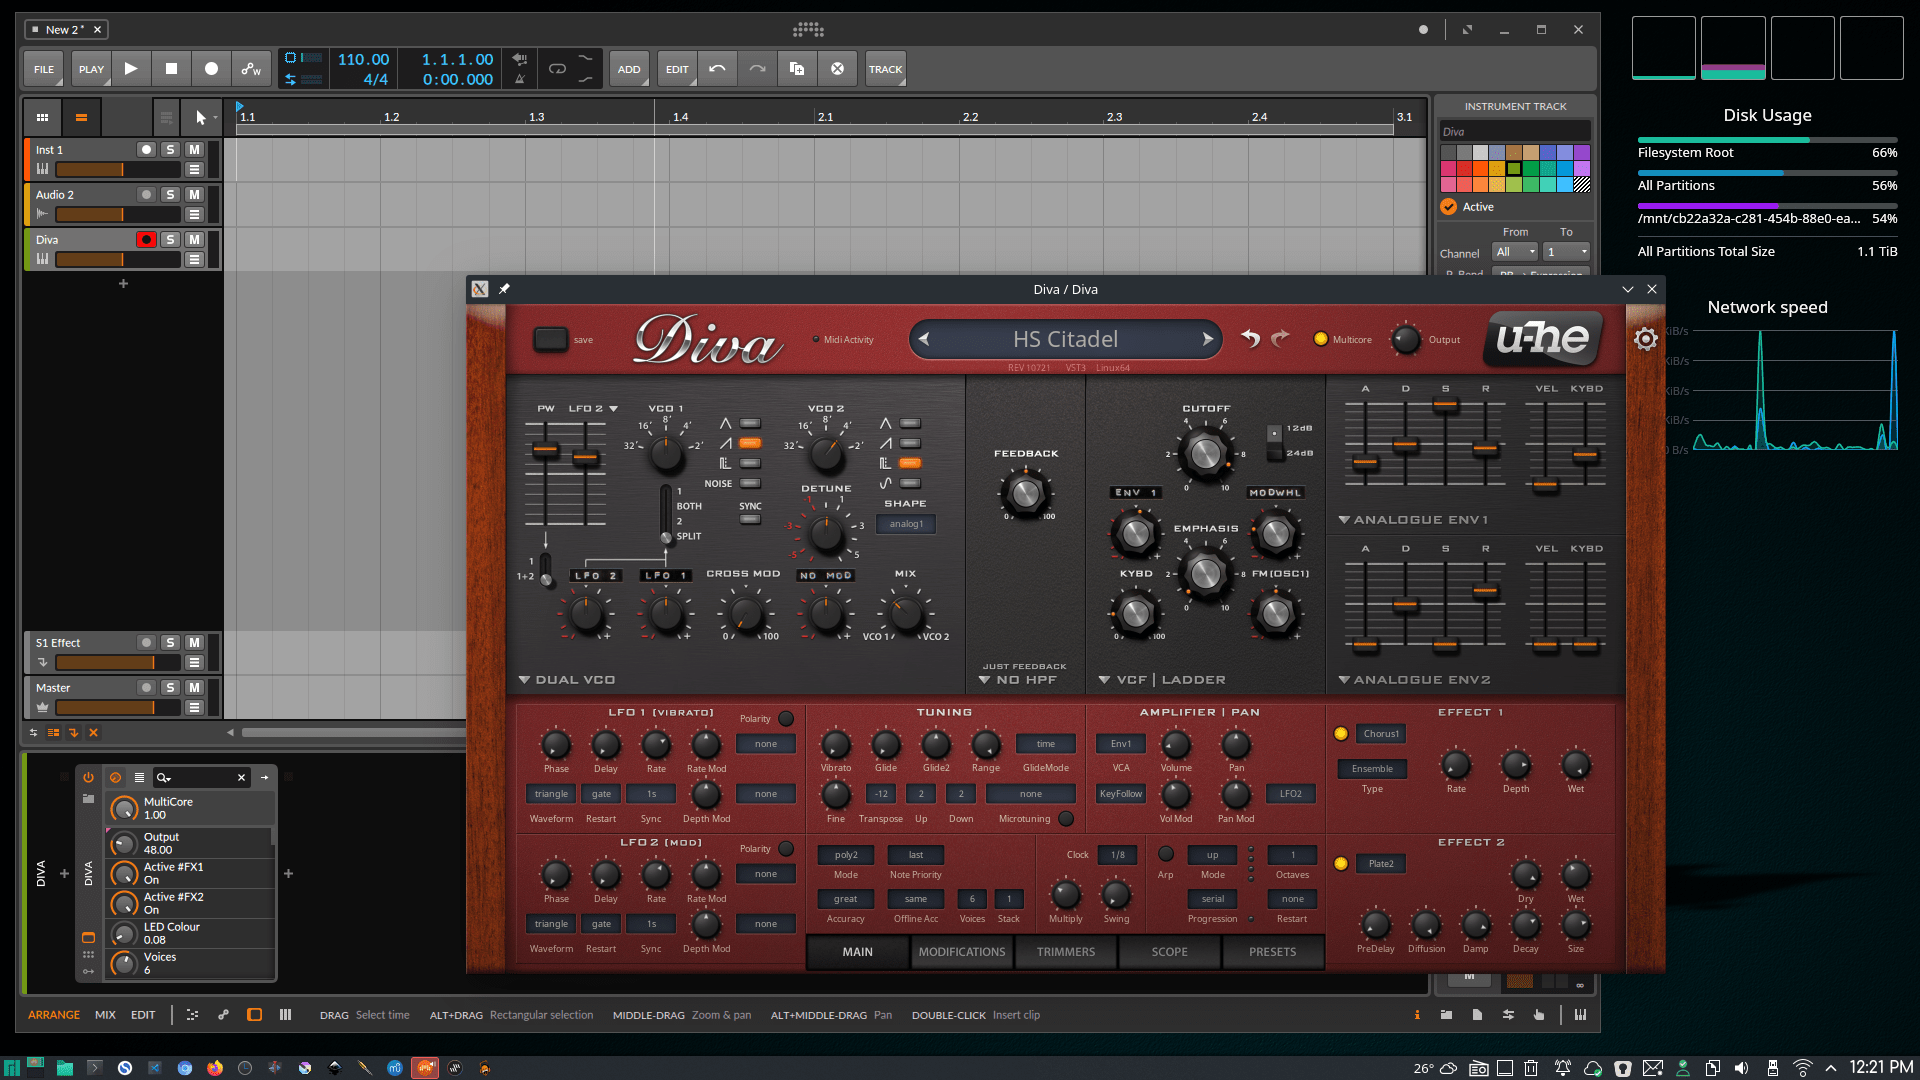The width and height of the screenshot is (1920, 1080).
Task: Mute the Inst 1 track
Action: click(x=194, y=150)
